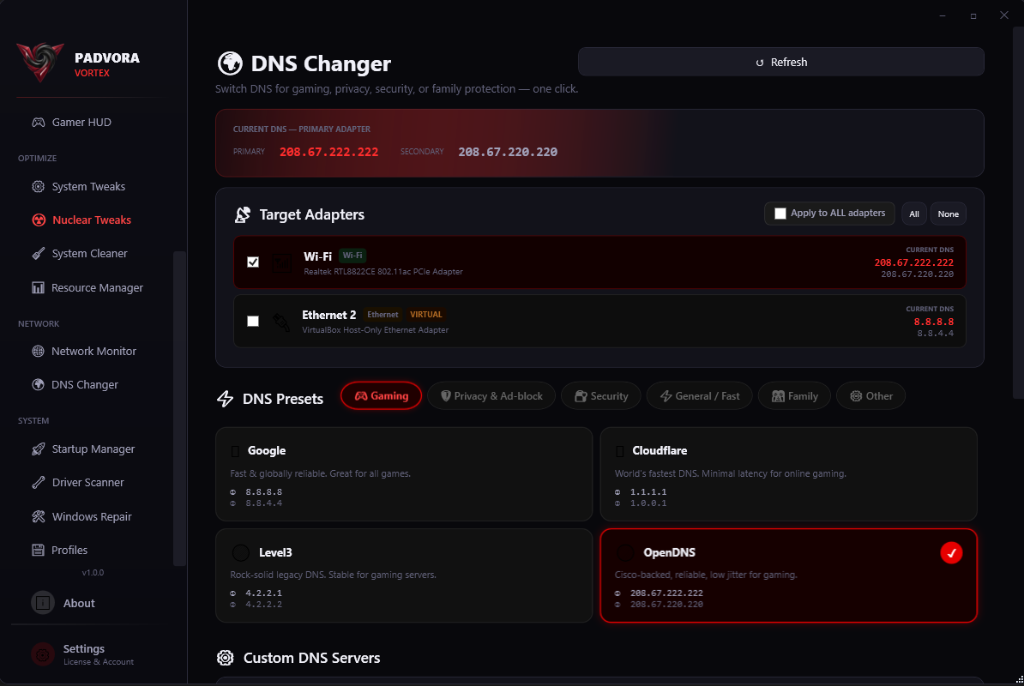1024x686 pixels.
Task: Click the OpenDNS red checkmark badge
Action: (951, 553)
